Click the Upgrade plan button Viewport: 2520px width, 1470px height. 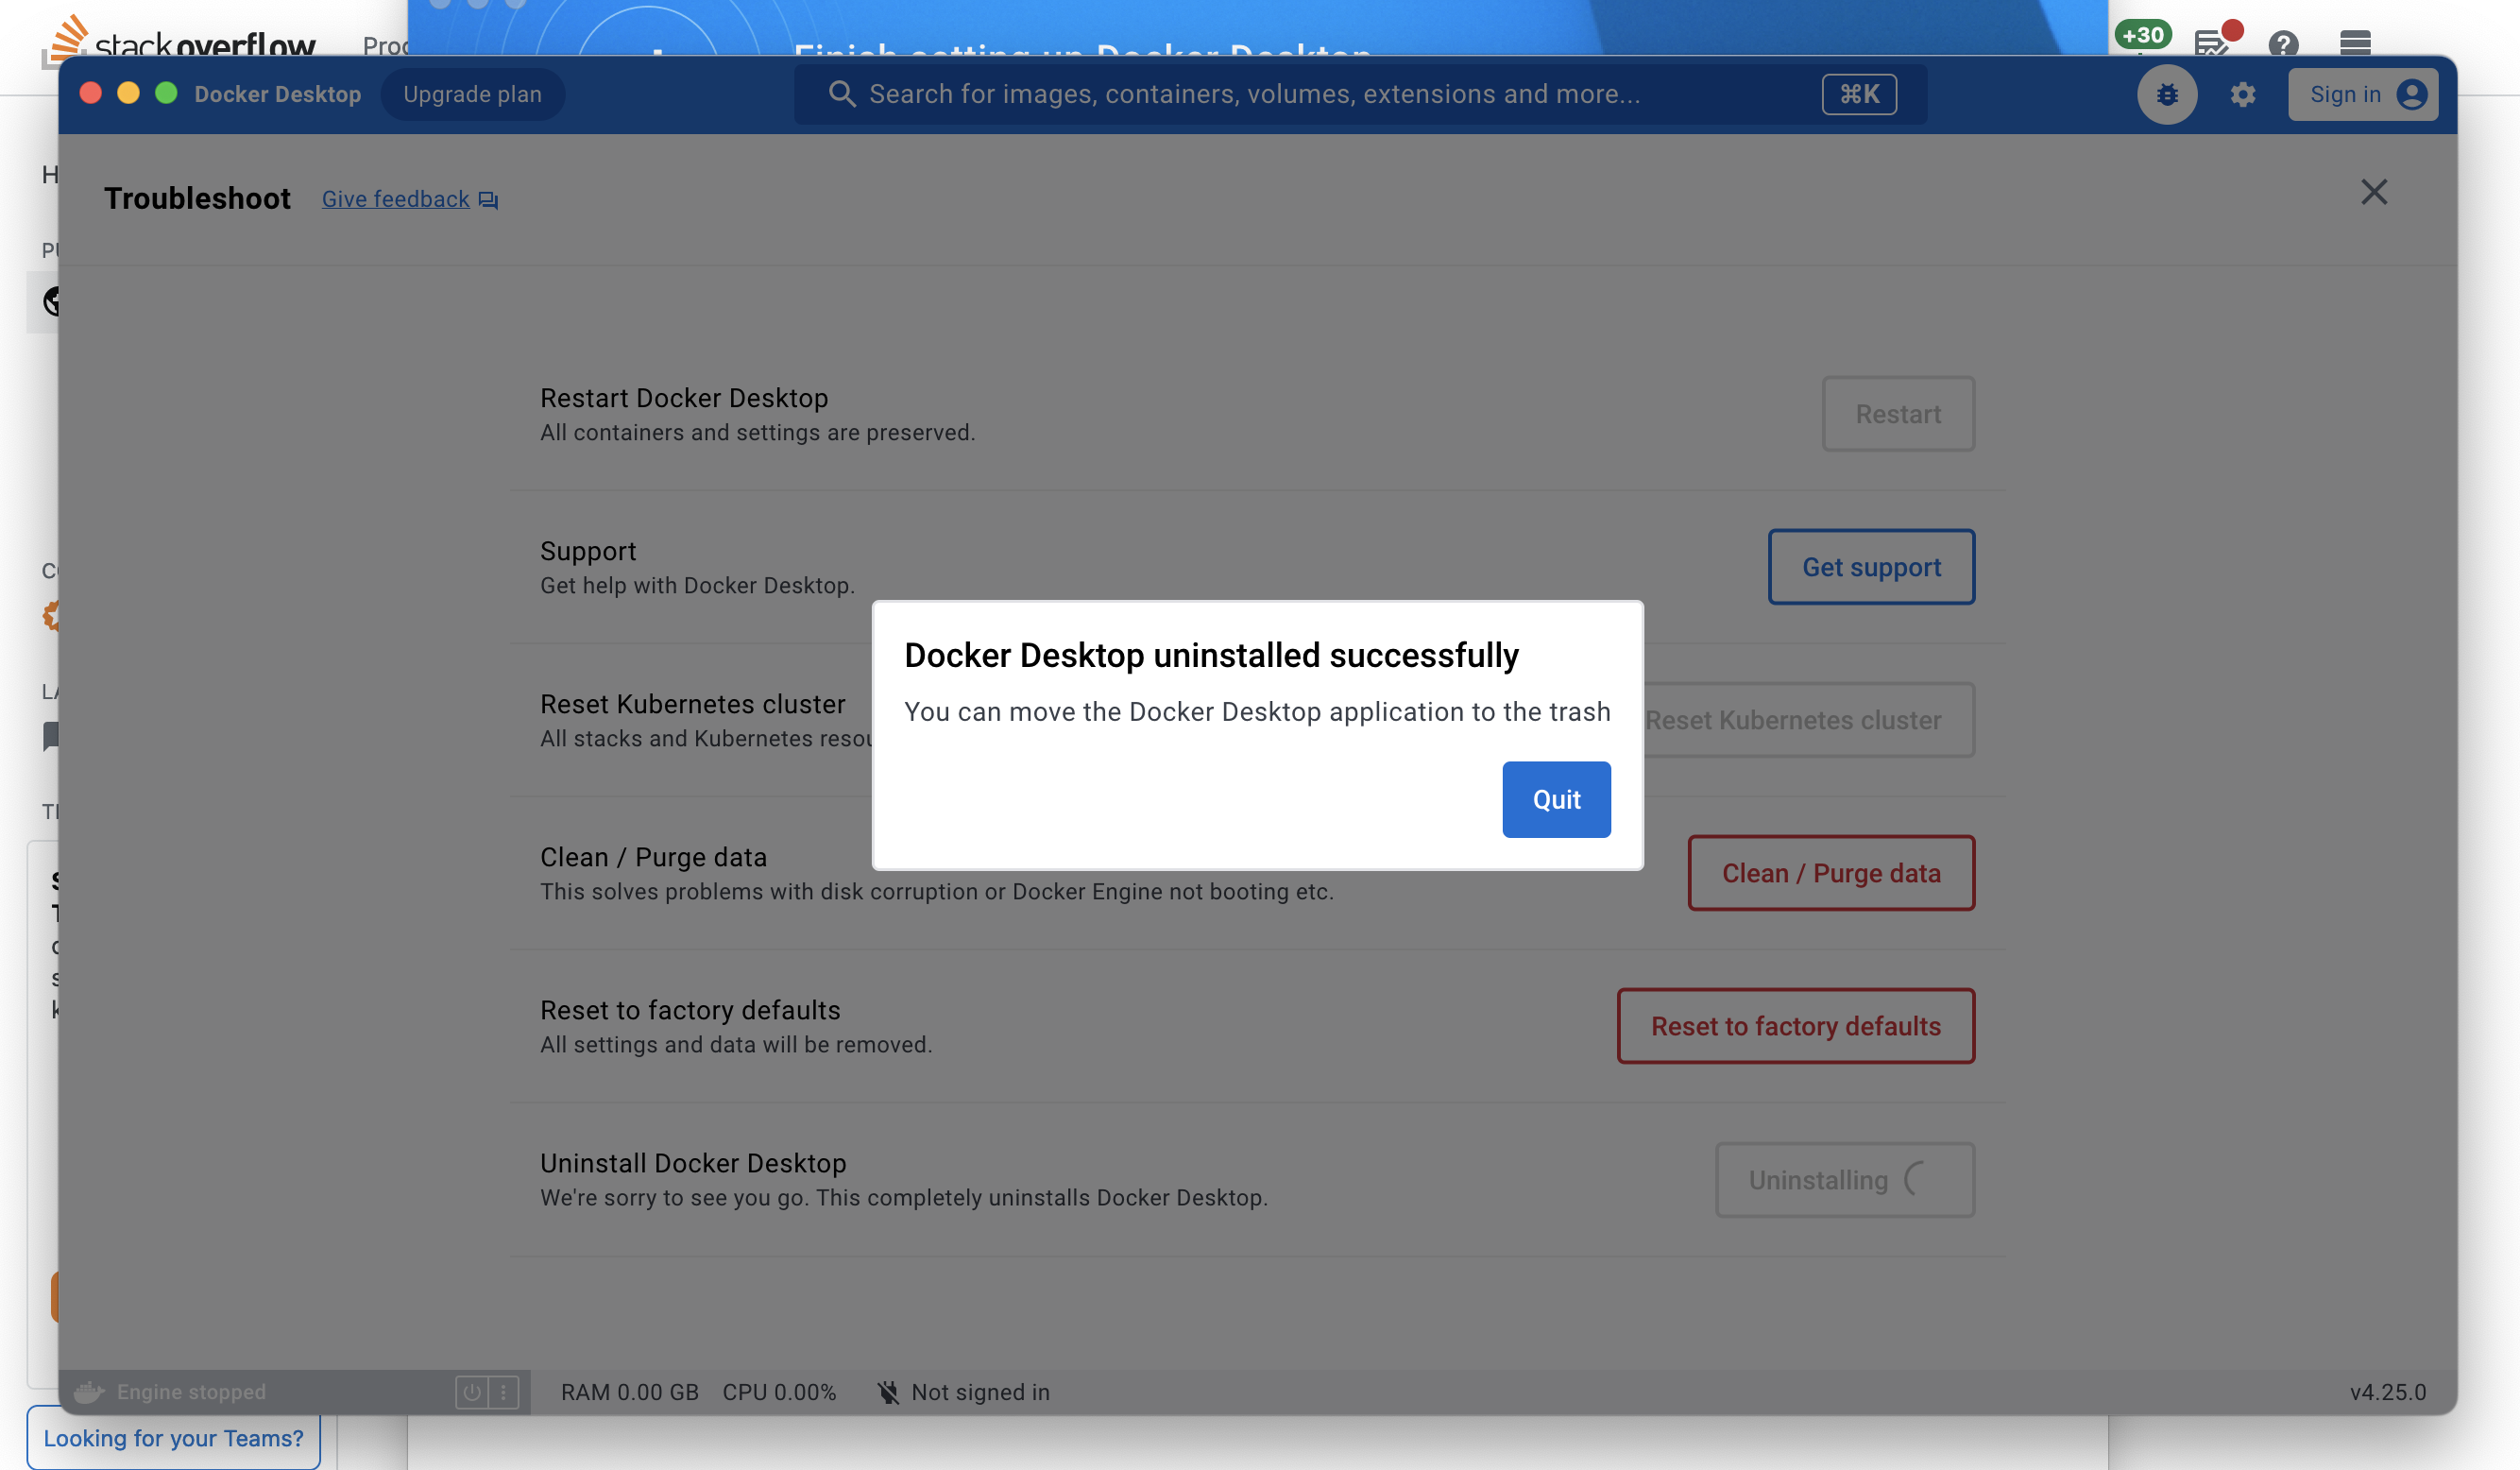[x=472, y=94]
